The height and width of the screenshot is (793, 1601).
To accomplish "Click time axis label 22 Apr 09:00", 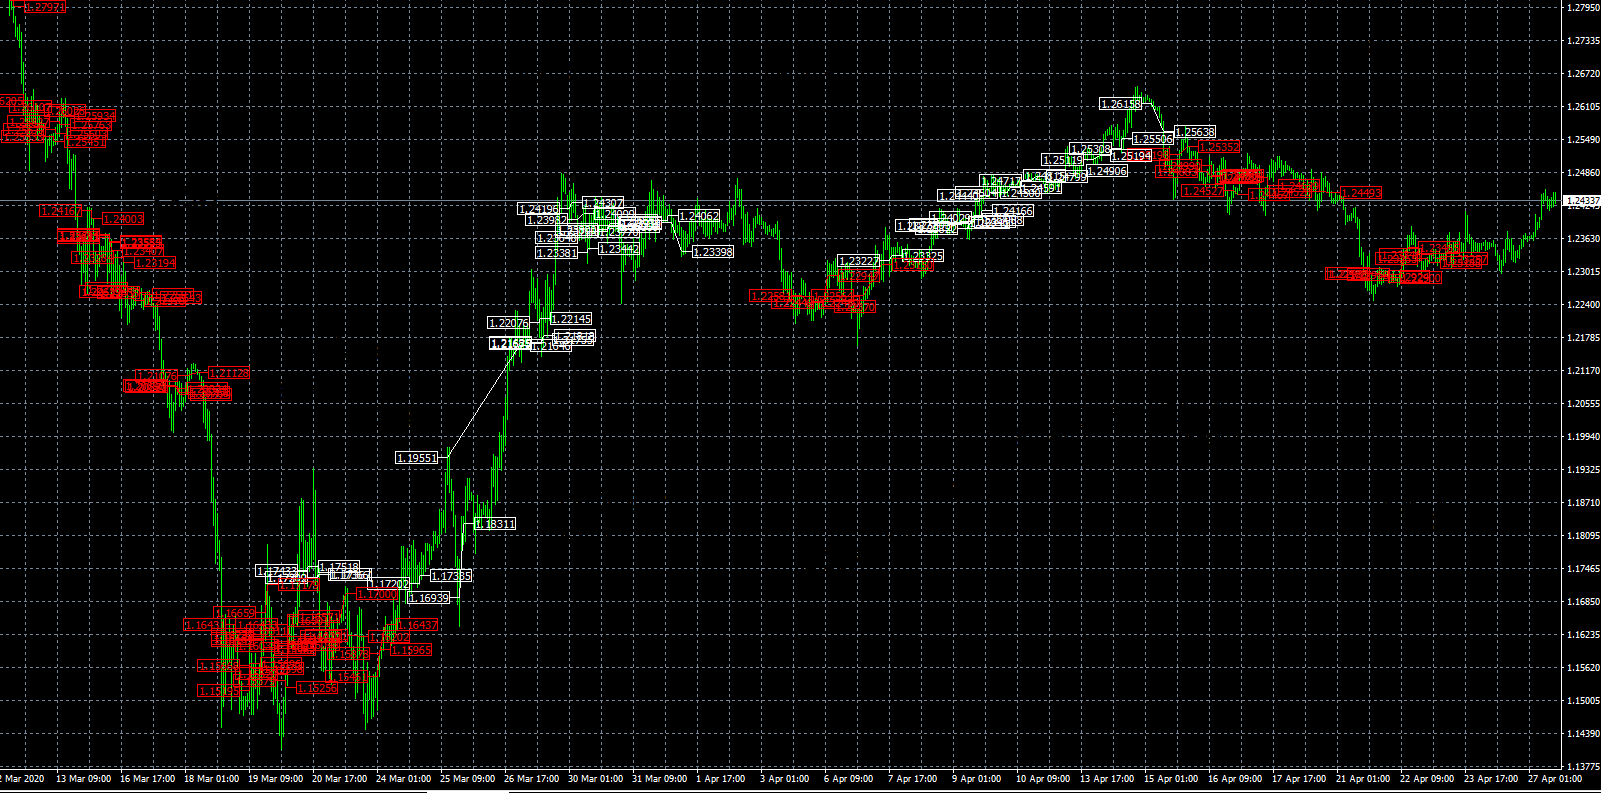I will click(x=1427, y=778).
